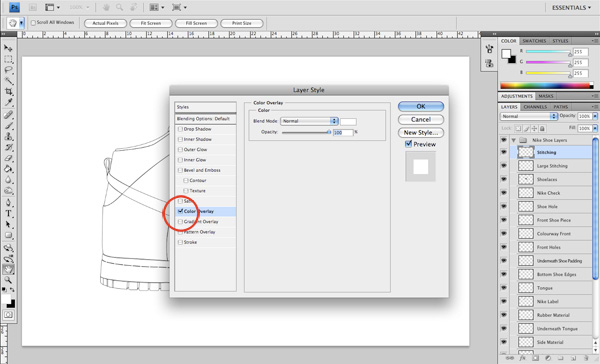The height and width of the screenshot is (364, 600).
Task: Open the Blend Mode dropdown in dialog
Action: tap(309, 121)
